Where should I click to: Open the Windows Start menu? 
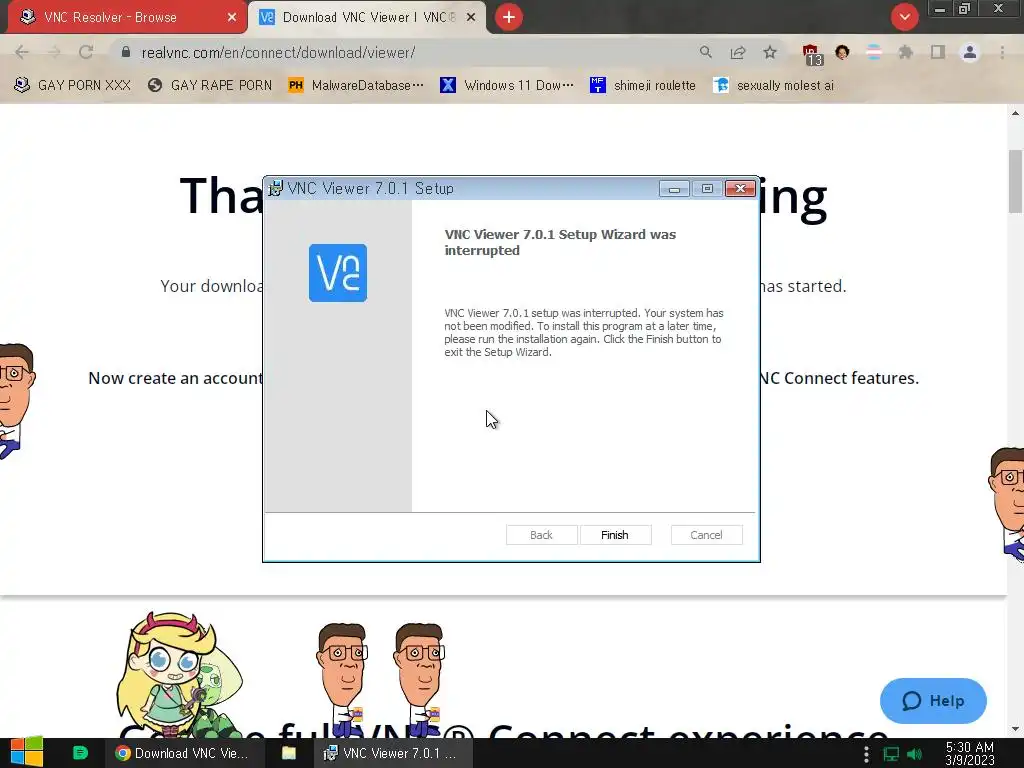pos(27,752)
